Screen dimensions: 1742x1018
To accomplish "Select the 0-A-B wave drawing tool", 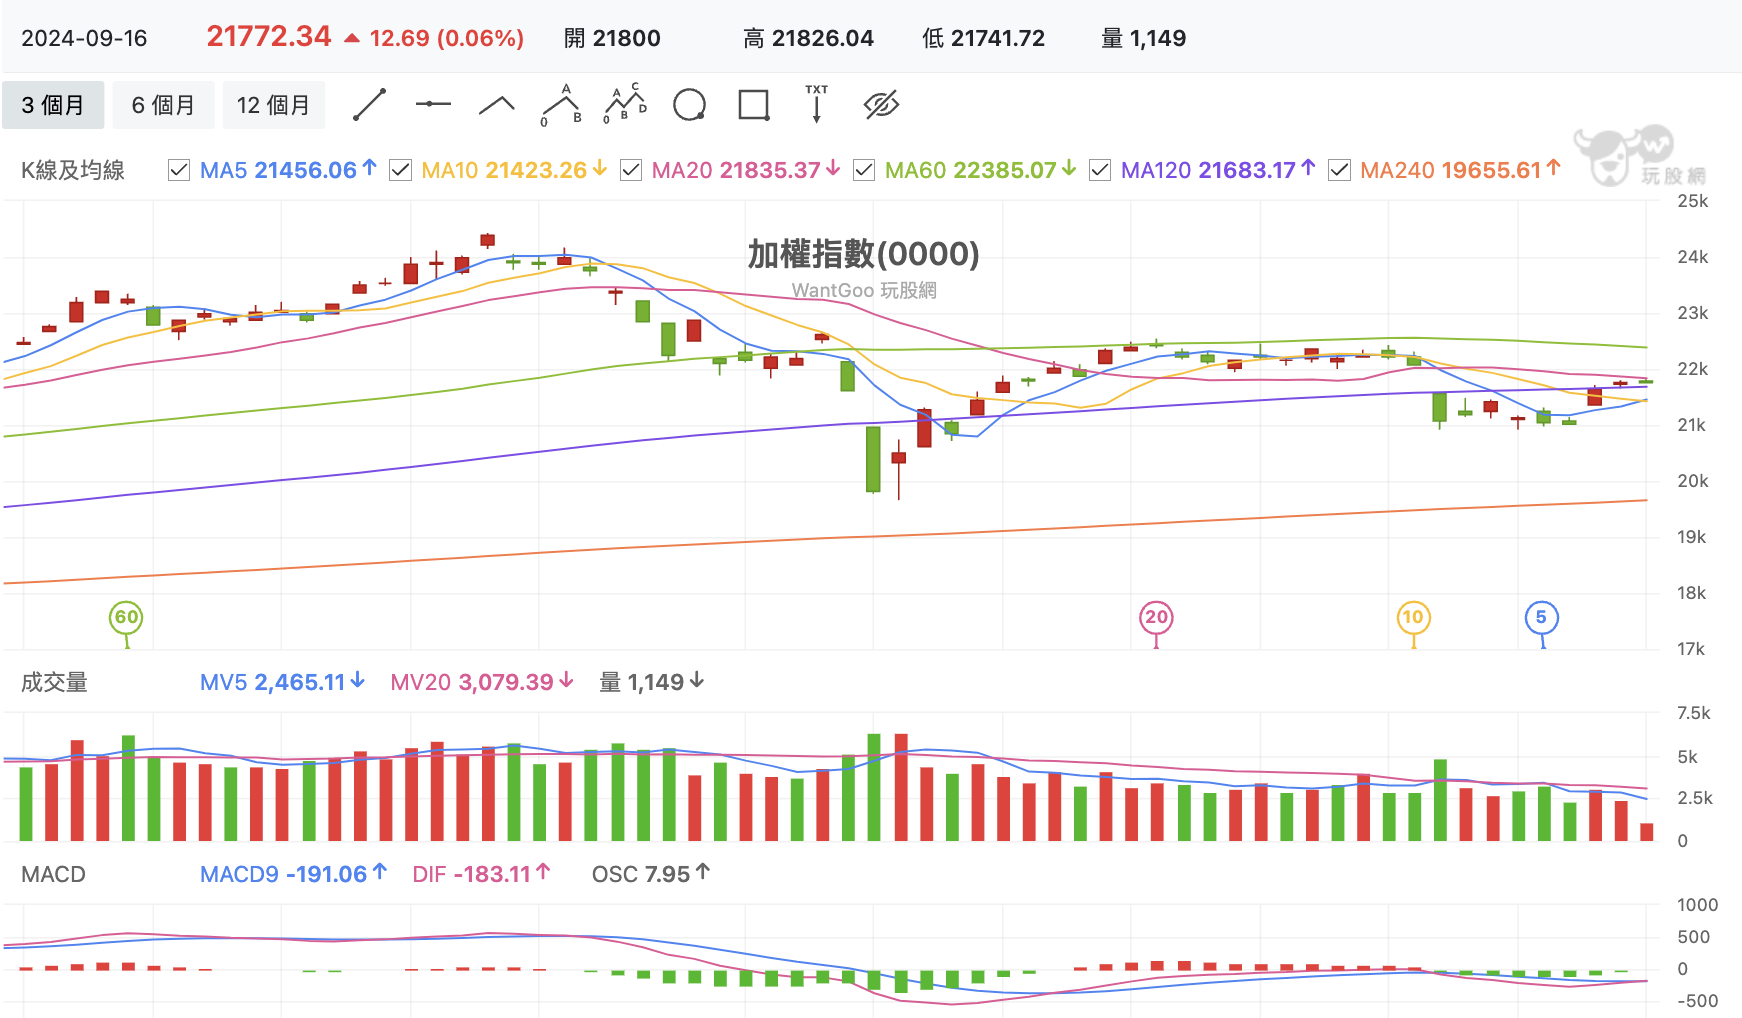I will tap(562, 105).
